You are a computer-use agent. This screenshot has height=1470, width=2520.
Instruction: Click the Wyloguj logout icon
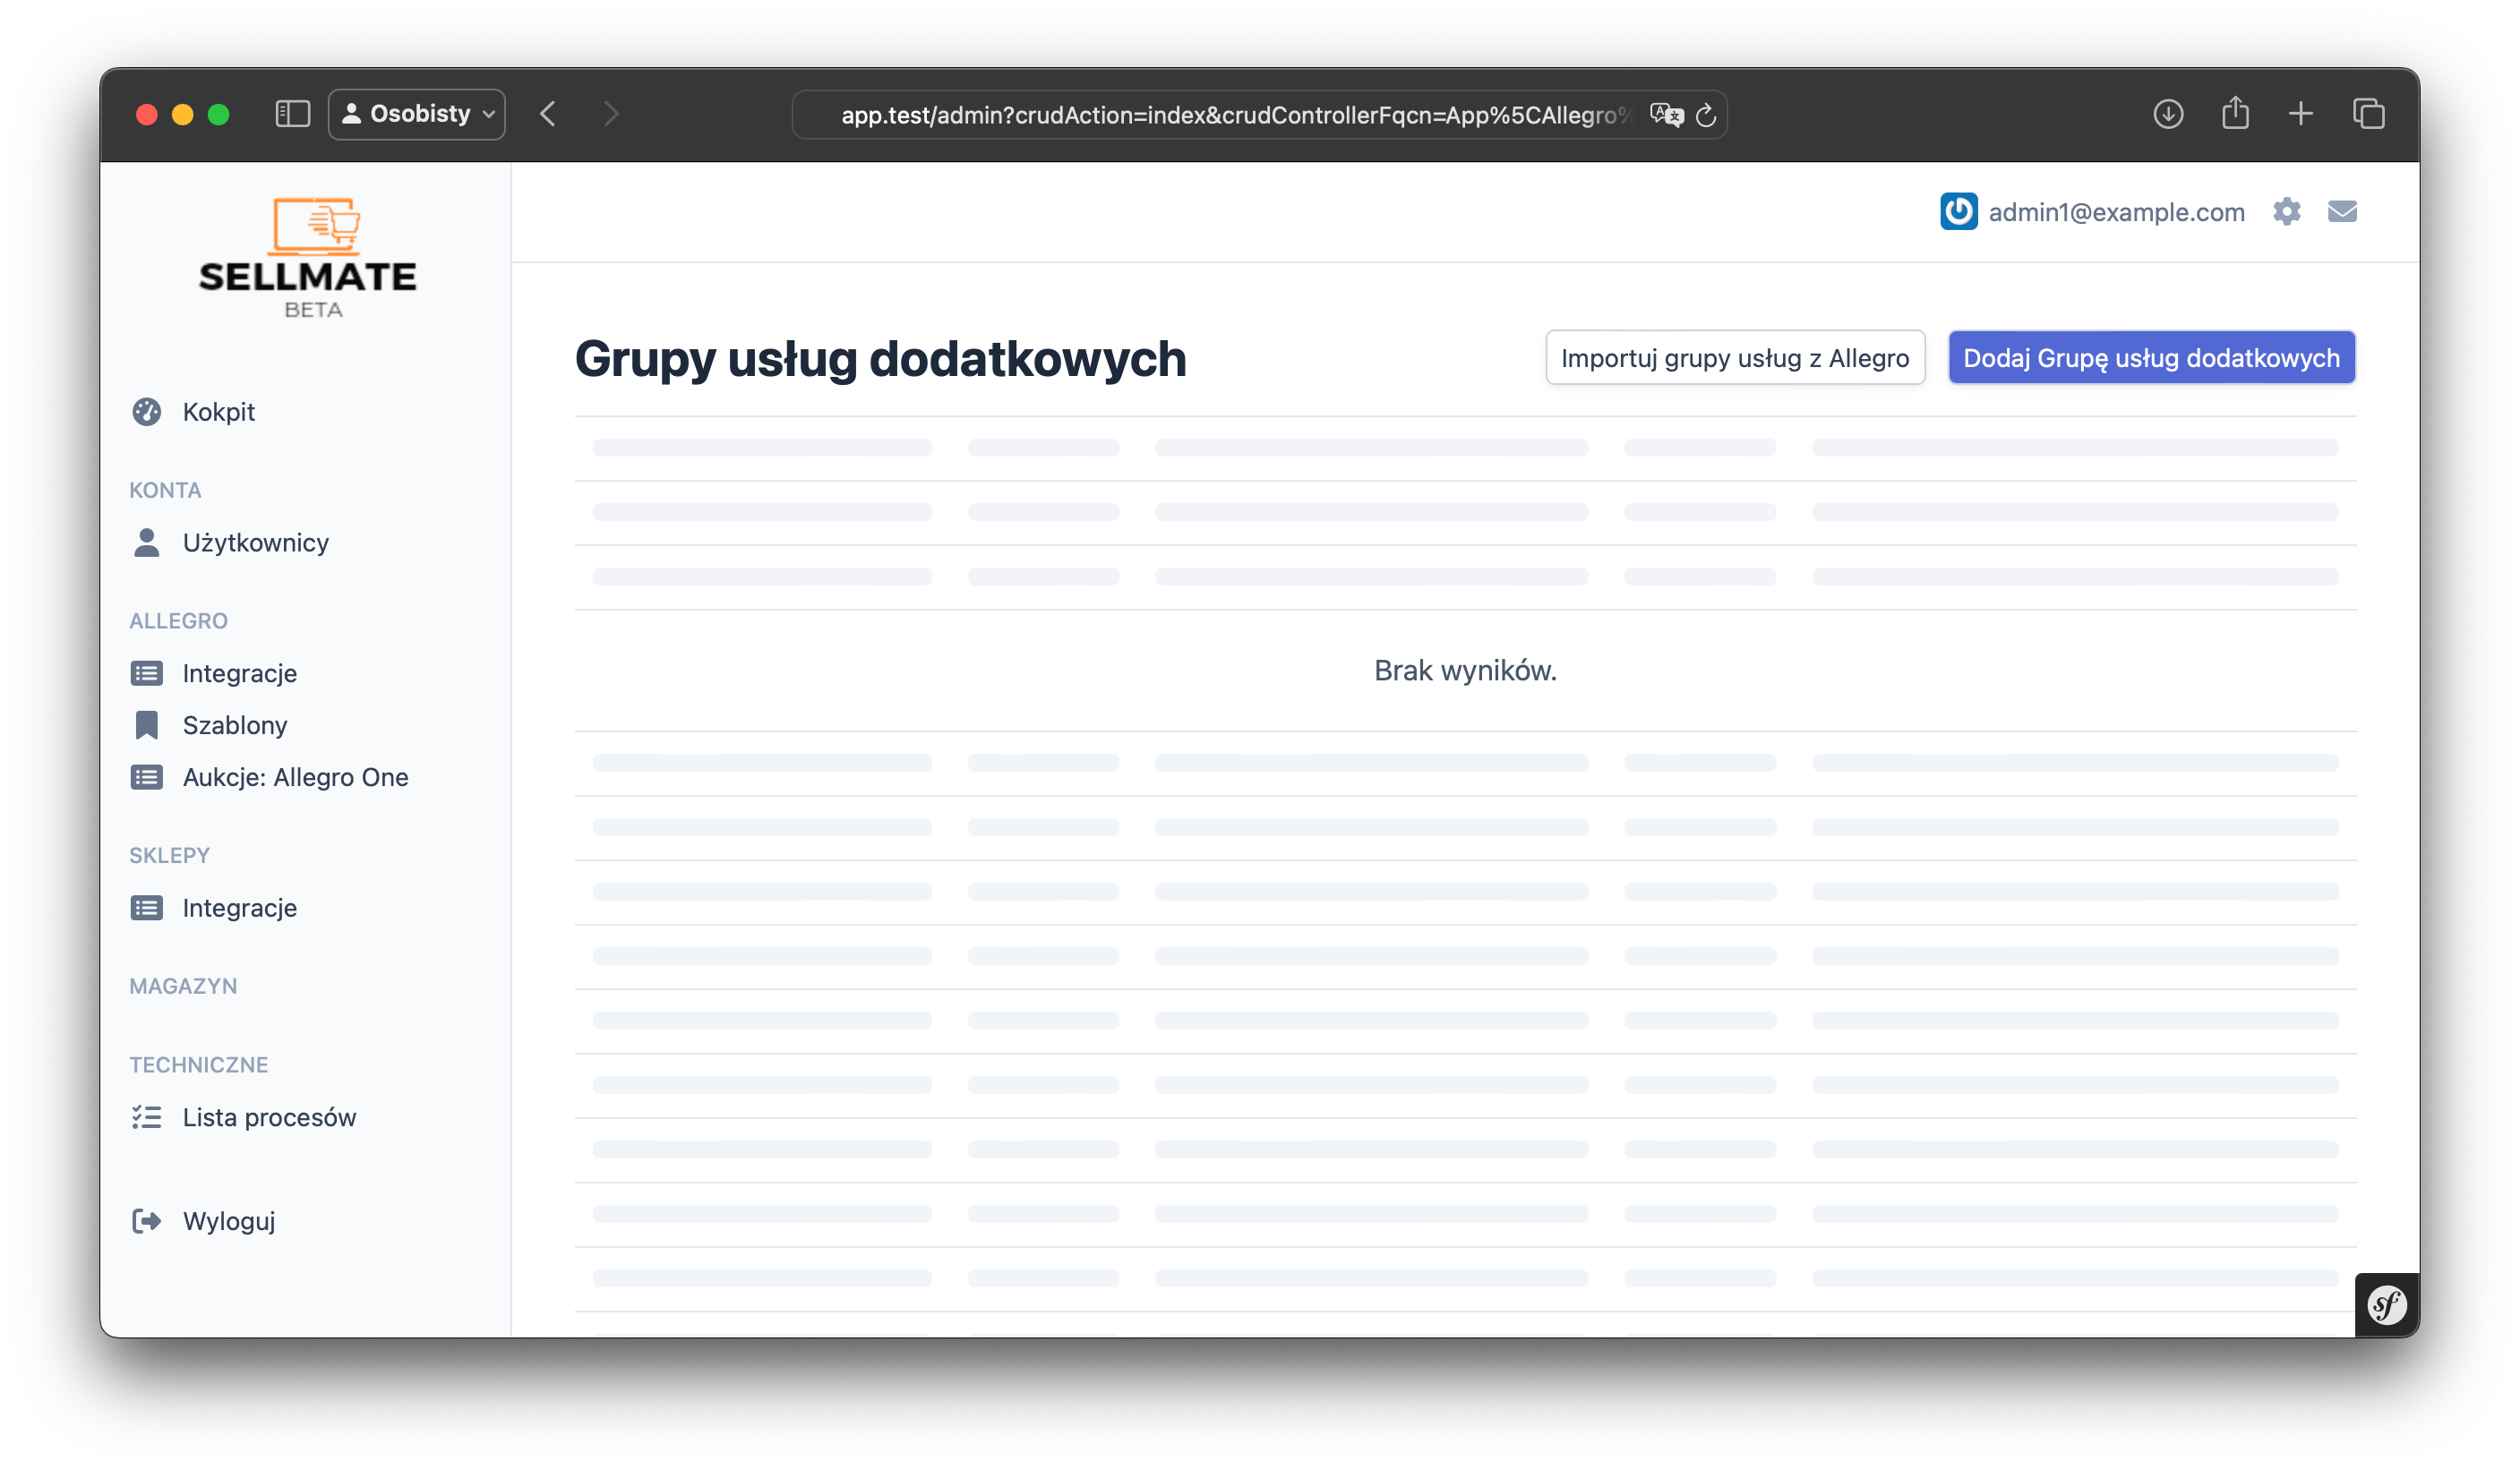[x=147, y=1221]
